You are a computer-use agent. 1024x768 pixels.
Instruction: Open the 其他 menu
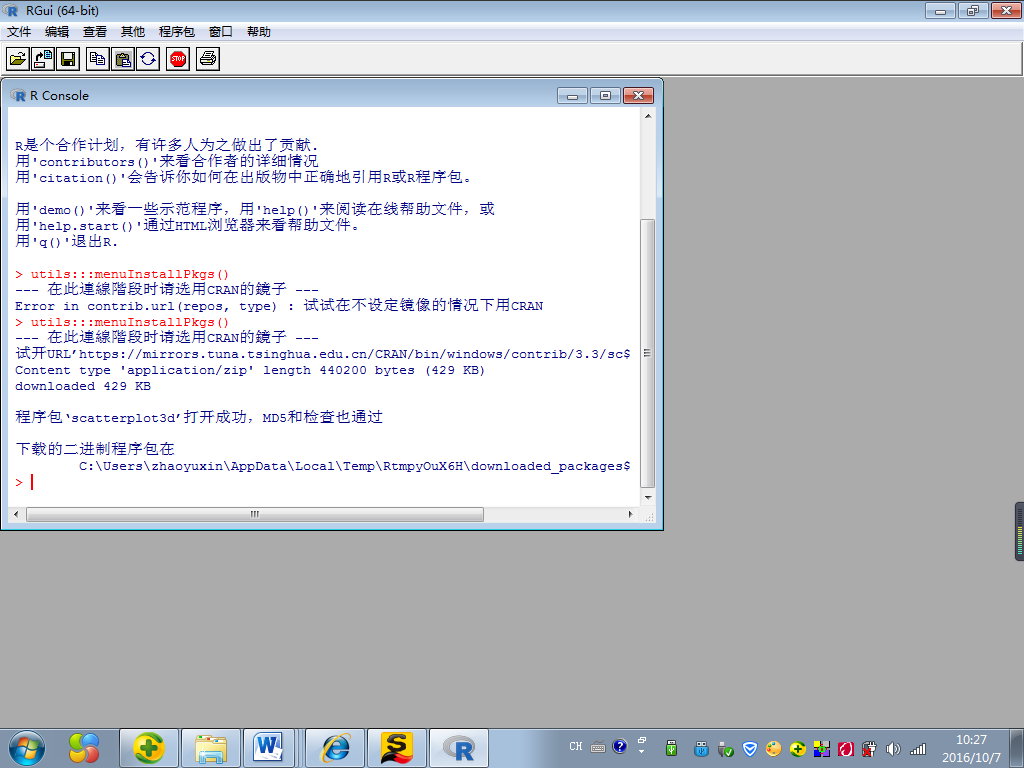click(133, 32)
